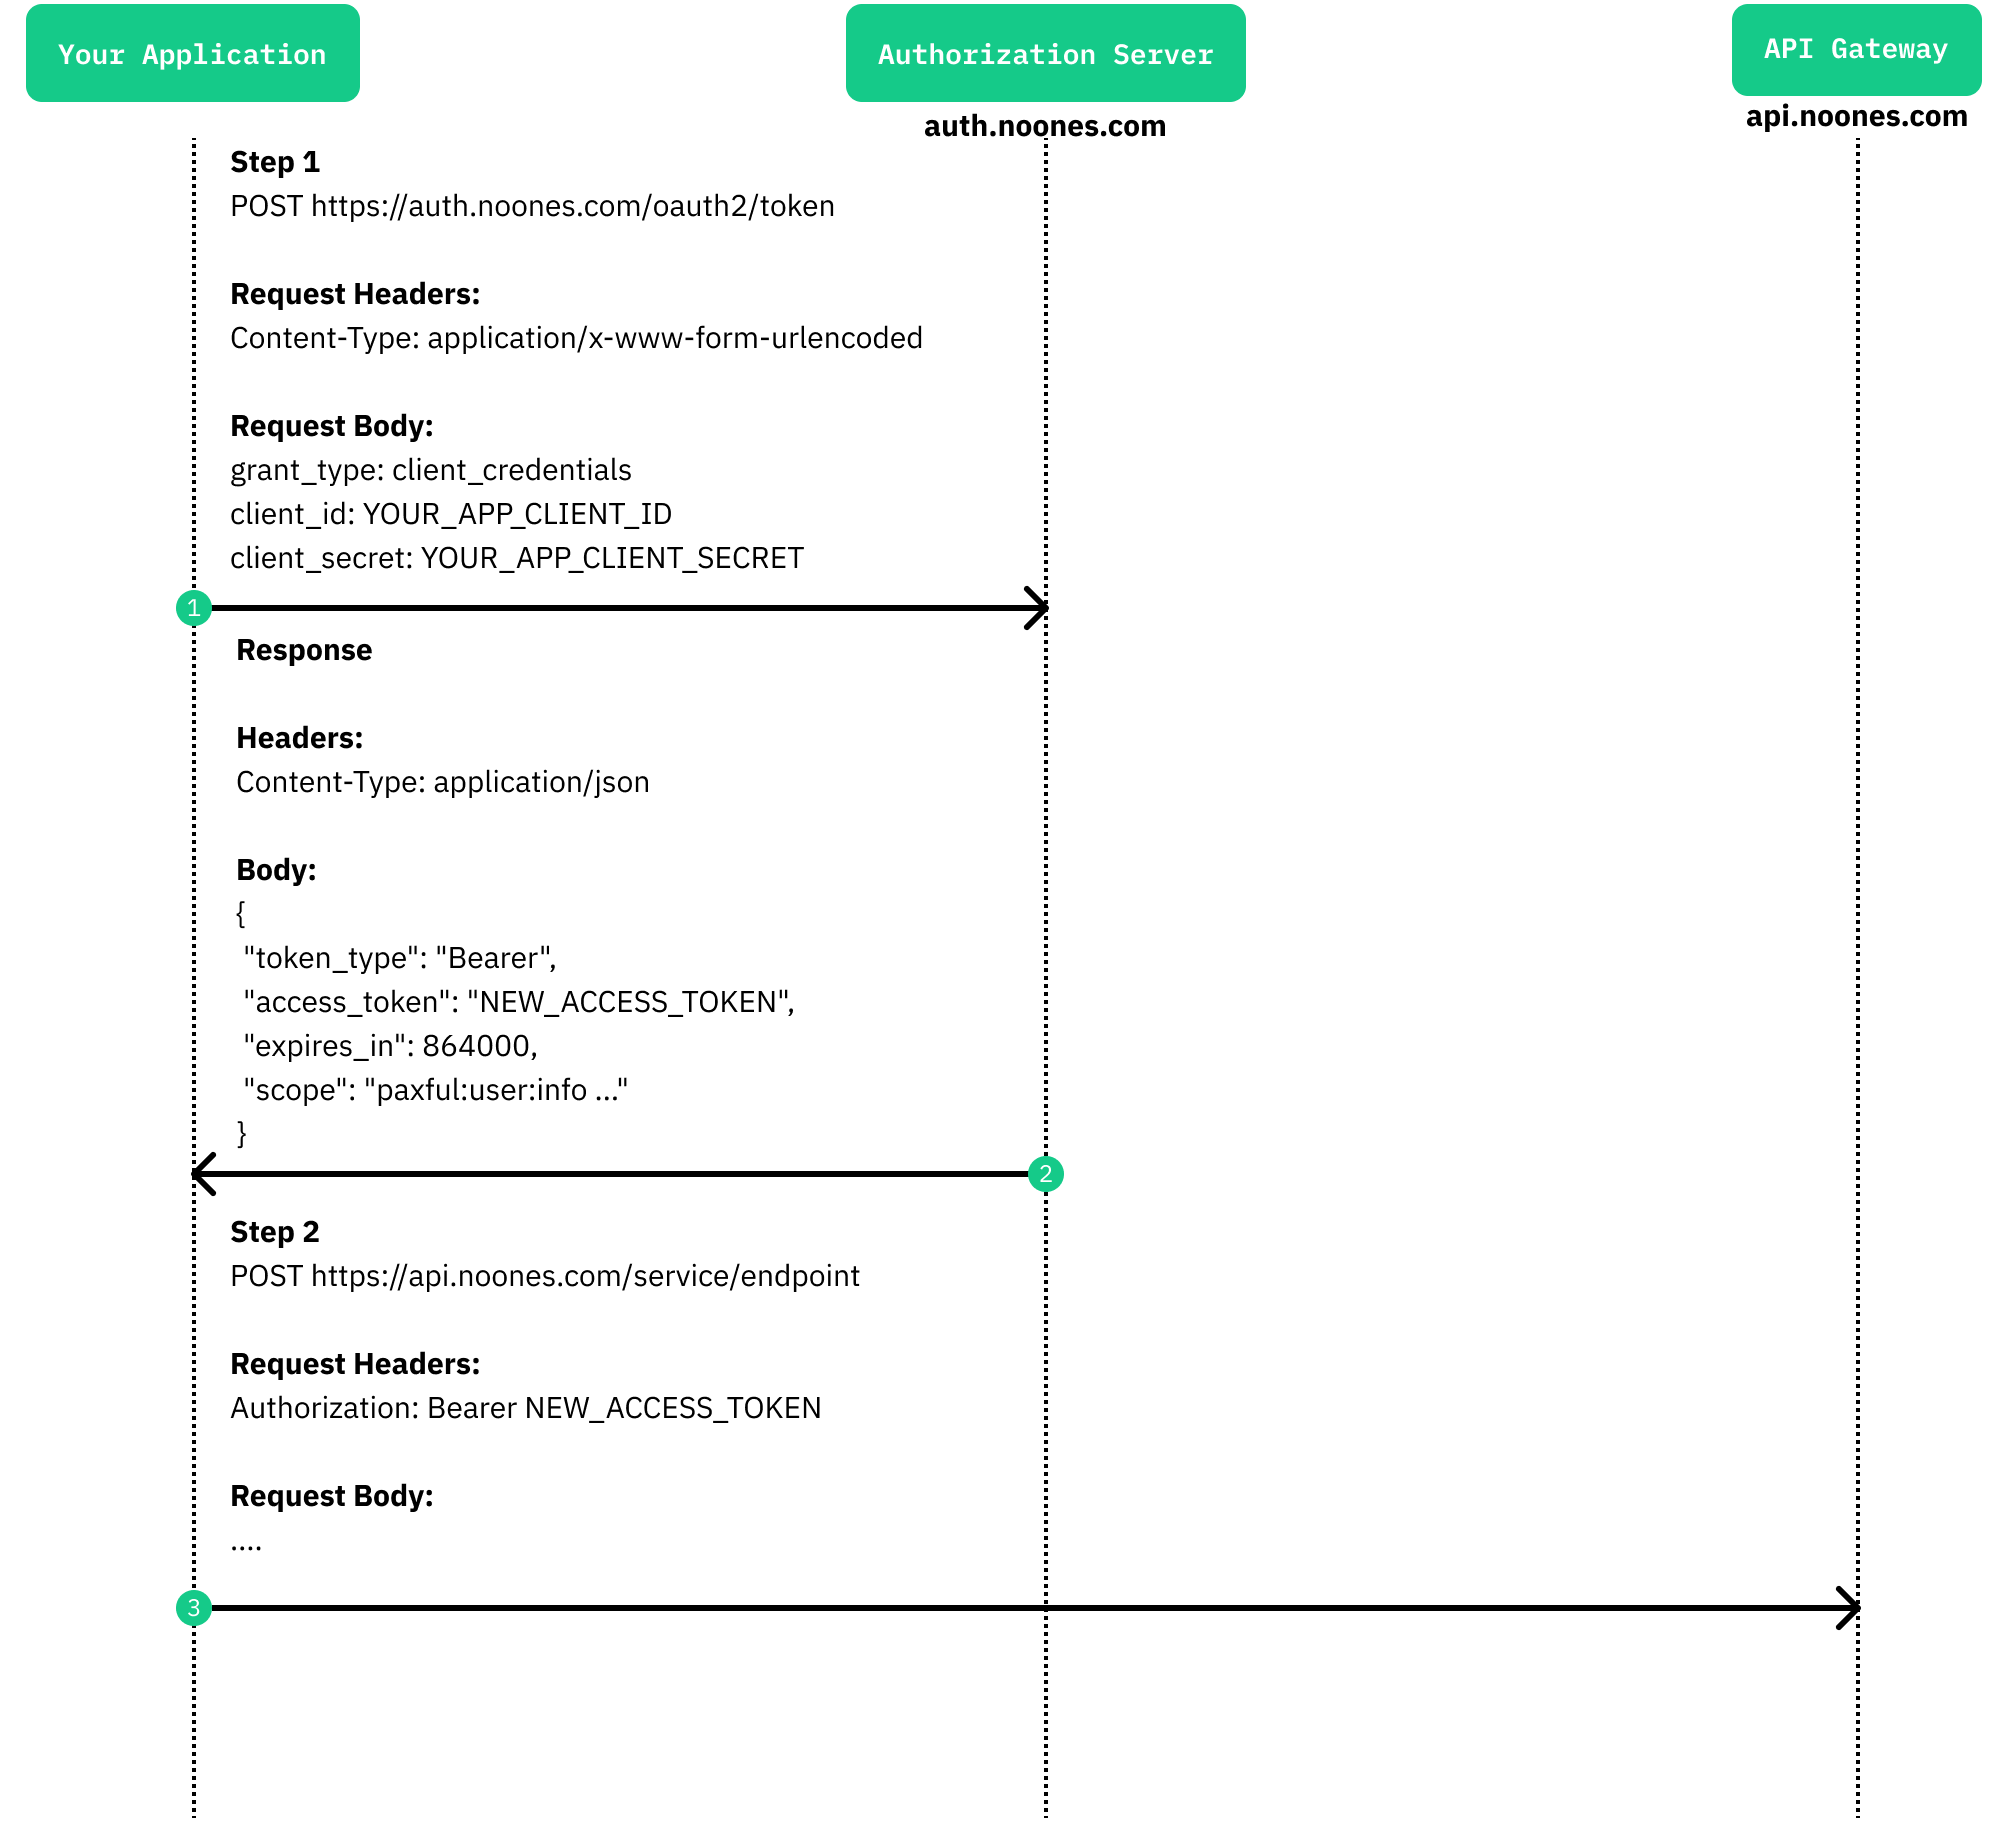Click the "access_token" JSON line

pos(519,1002)
